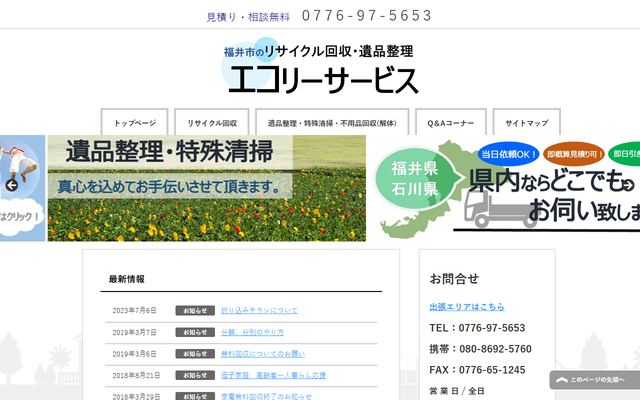Click お知らせ tag in 2023年7月6日 row

tap(195, 311)
